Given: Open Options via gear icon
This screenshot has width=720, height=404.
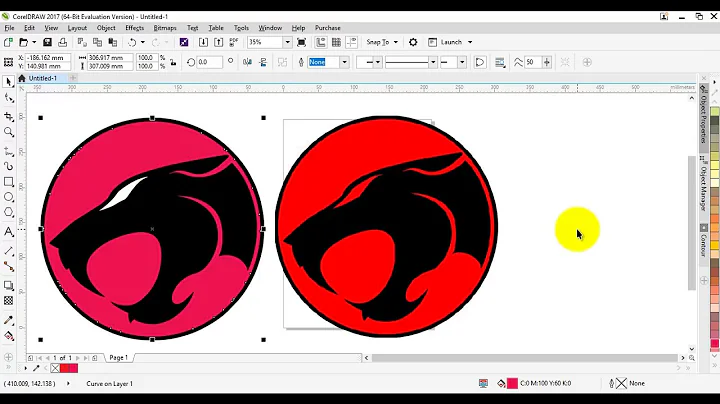Looking at the screenshot, I should tap(413, 42).
